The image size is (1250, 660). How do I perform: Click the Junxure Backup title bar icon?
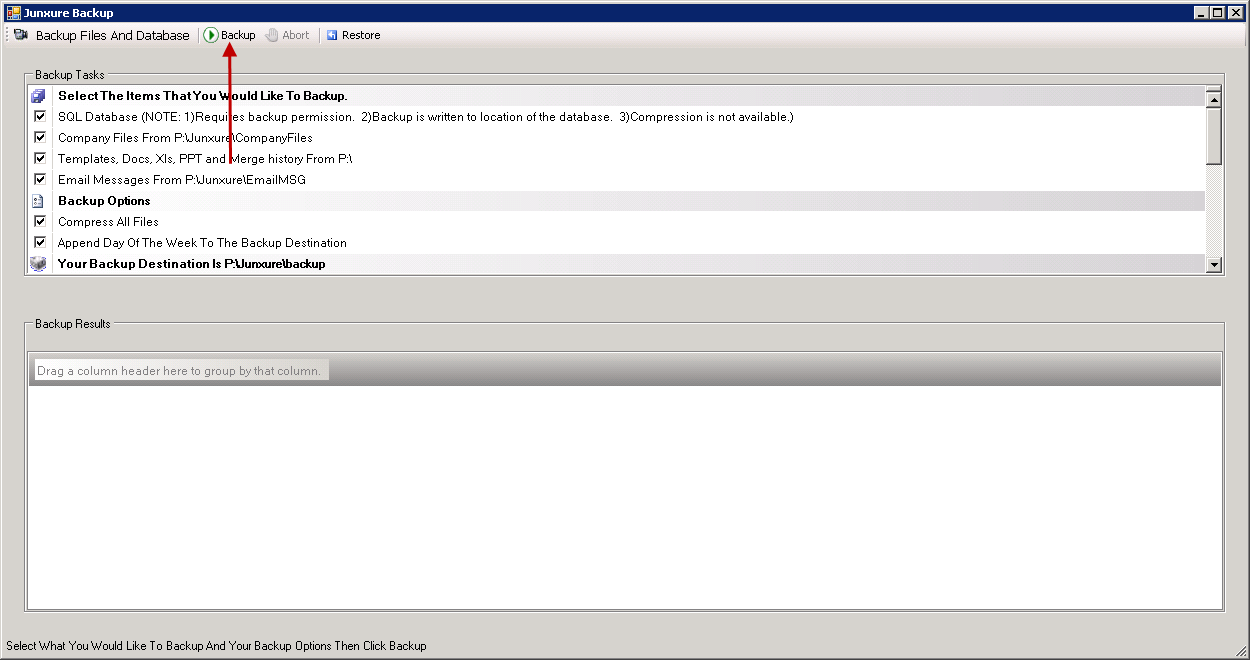[13, 13]
